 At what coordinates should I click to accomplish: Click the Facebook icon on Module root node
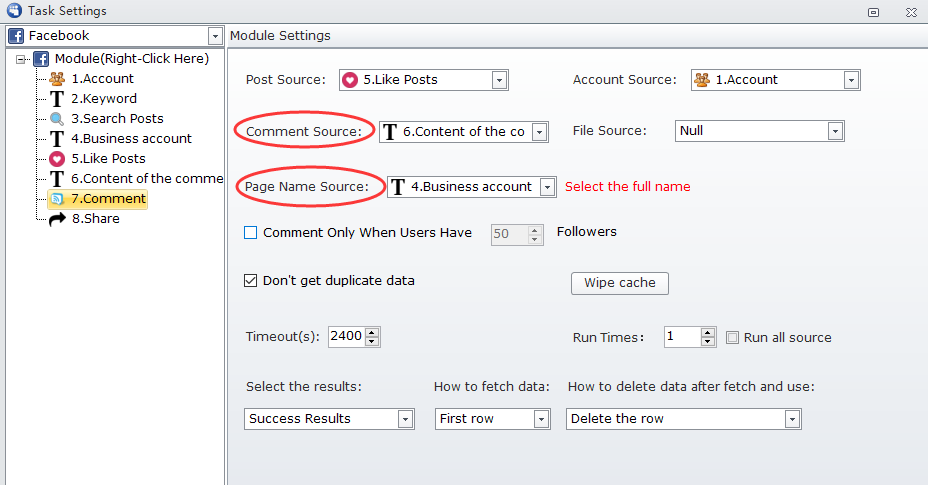(42, 59)
